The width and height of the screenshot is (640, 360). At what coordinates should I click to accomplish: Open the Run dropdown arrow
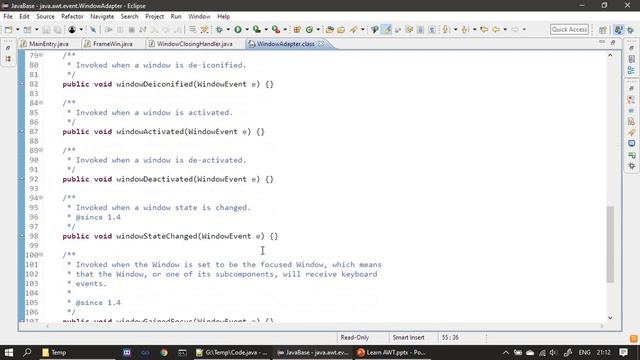point(247,29)
